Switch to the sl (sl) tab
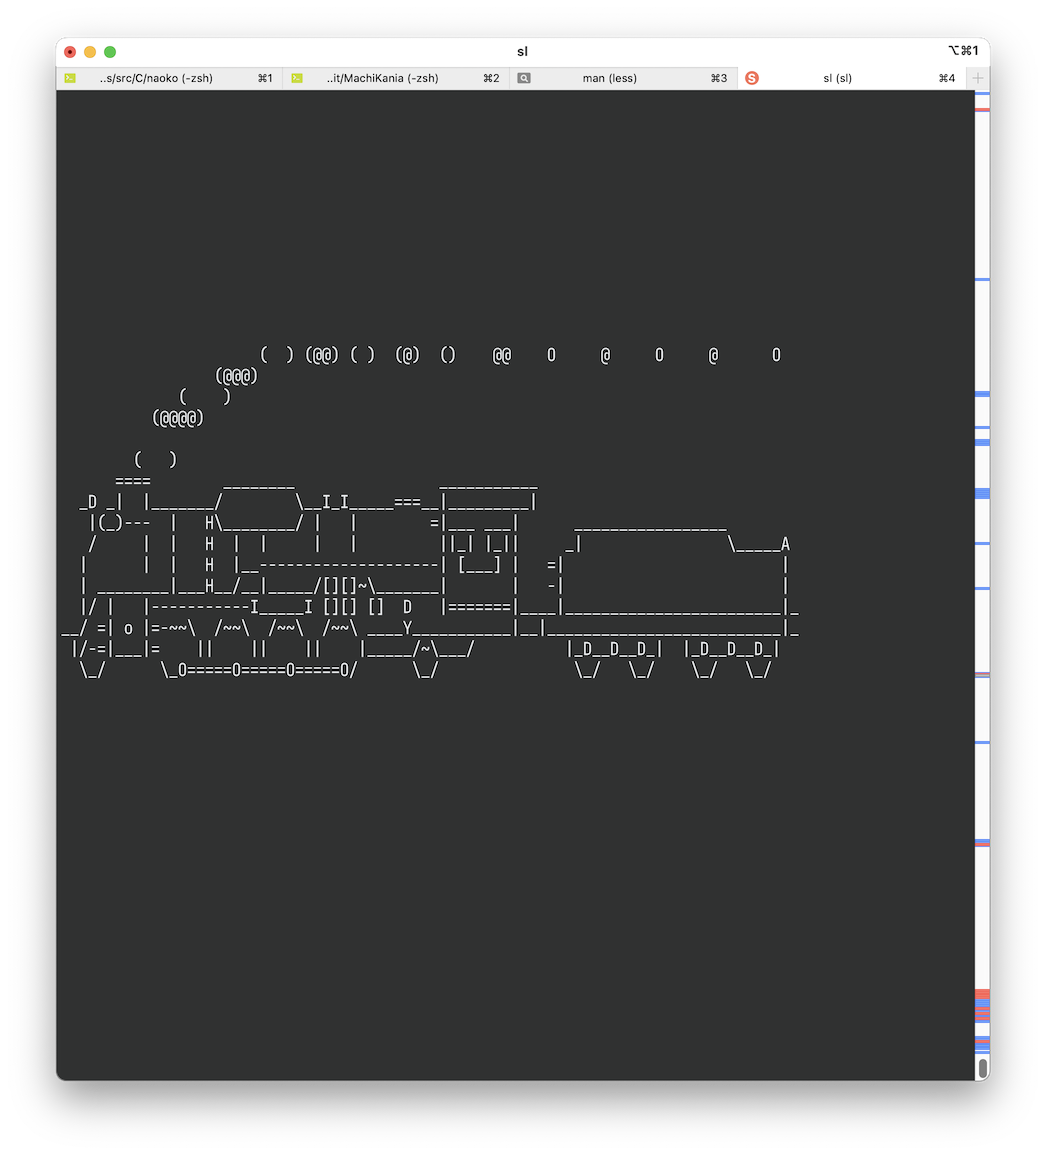This screenshot has height=1155, width=1046. click(837, 77)
